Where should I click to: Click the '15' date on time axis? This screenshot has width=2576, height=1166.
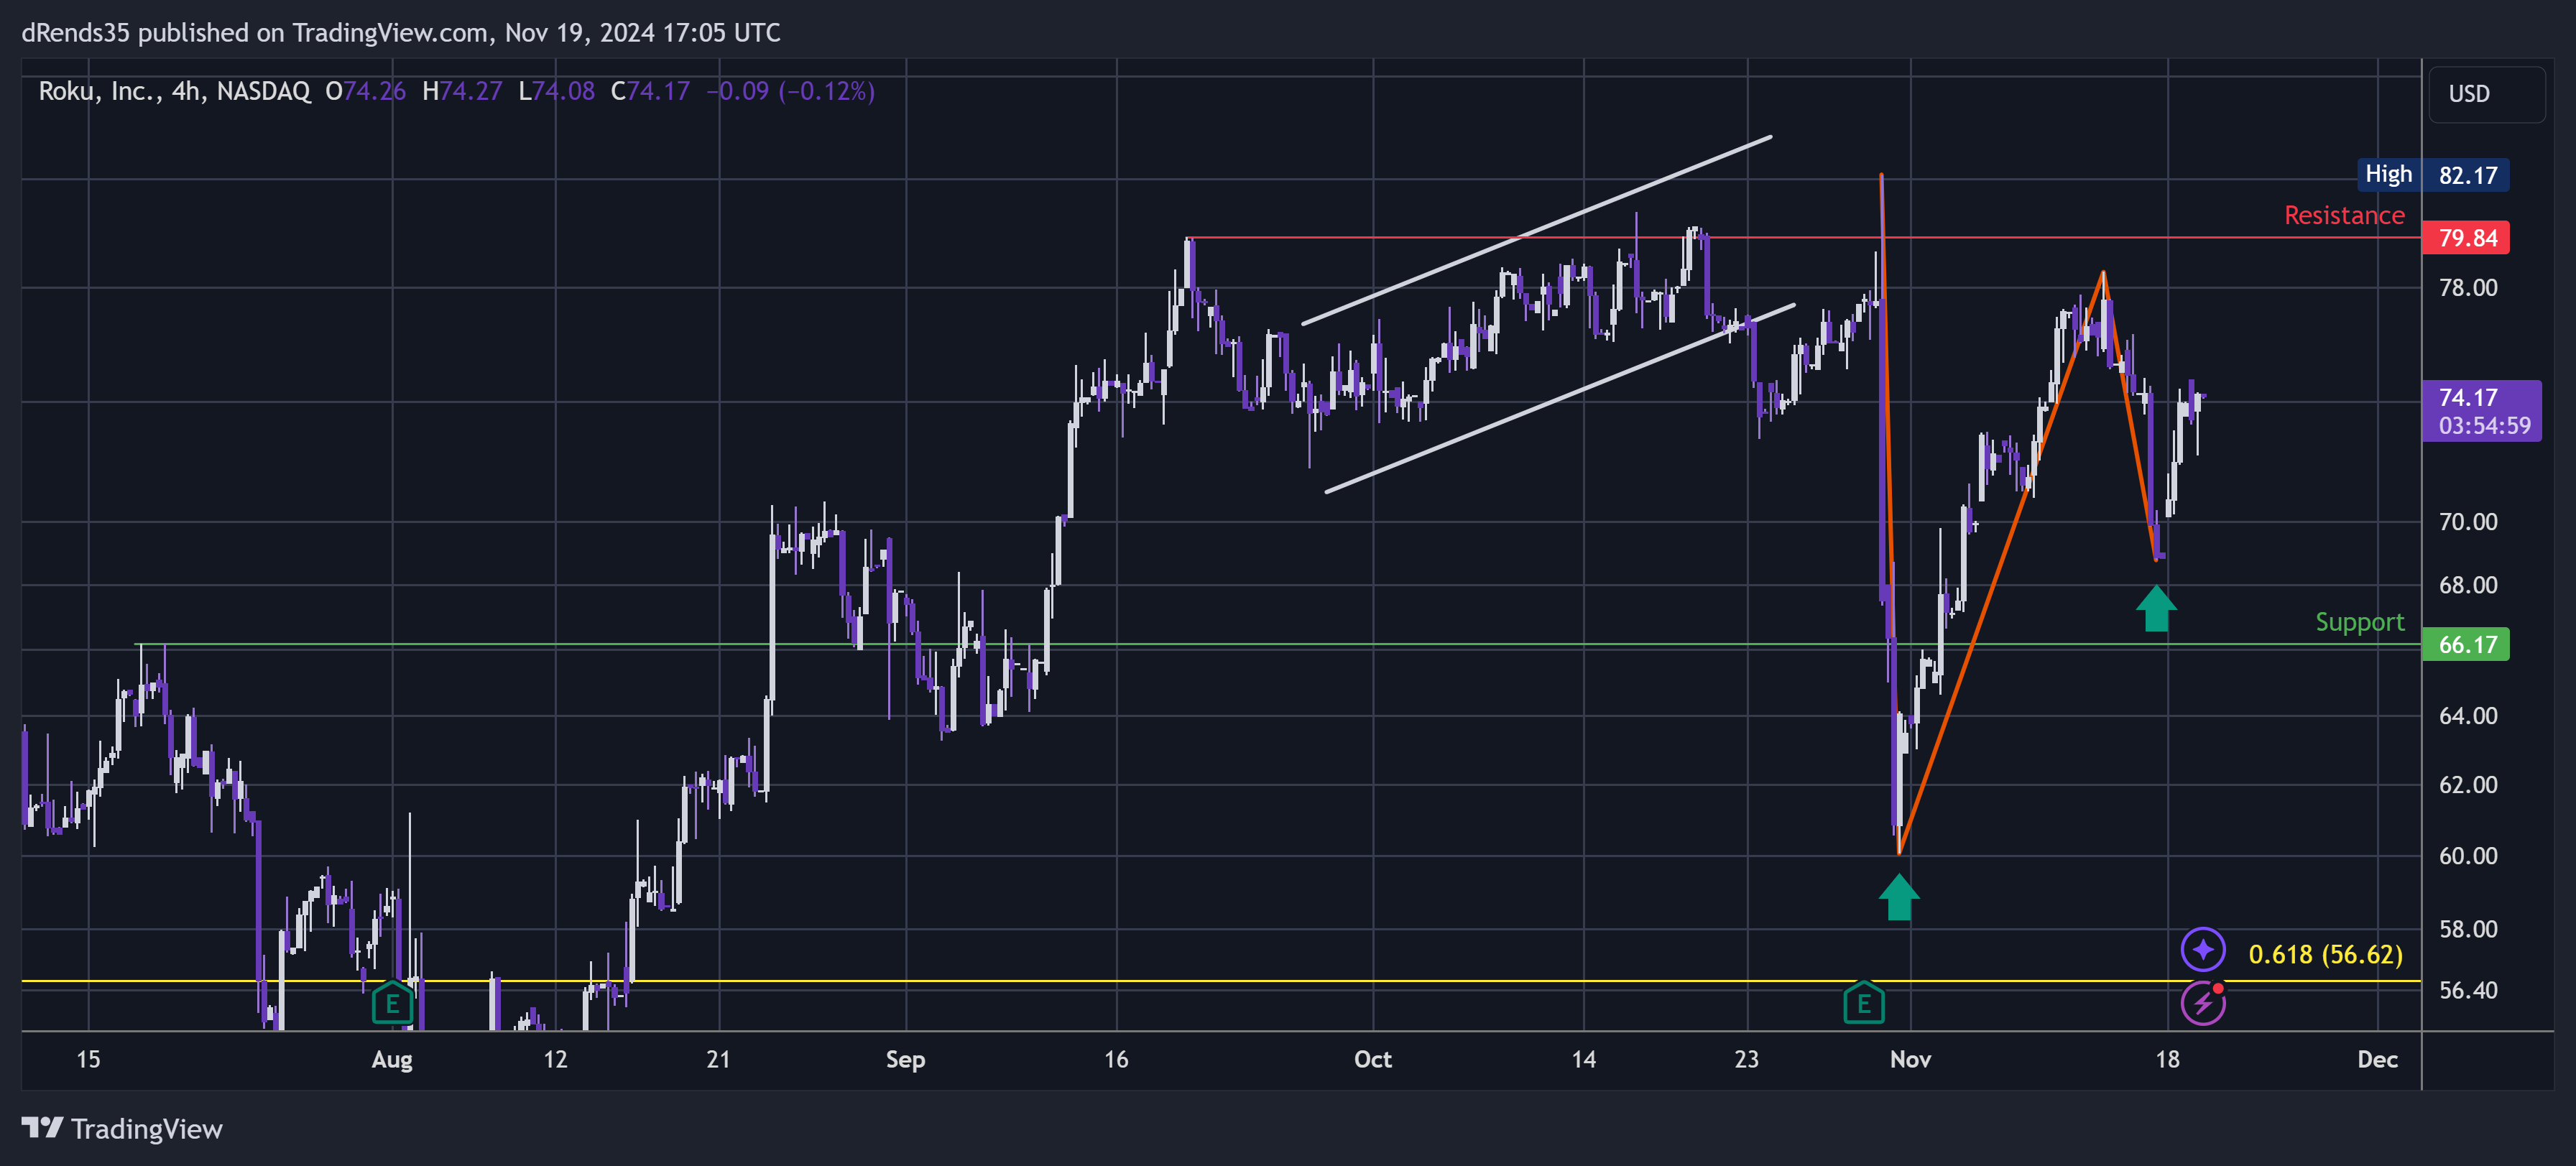(x=88, y=1060)
